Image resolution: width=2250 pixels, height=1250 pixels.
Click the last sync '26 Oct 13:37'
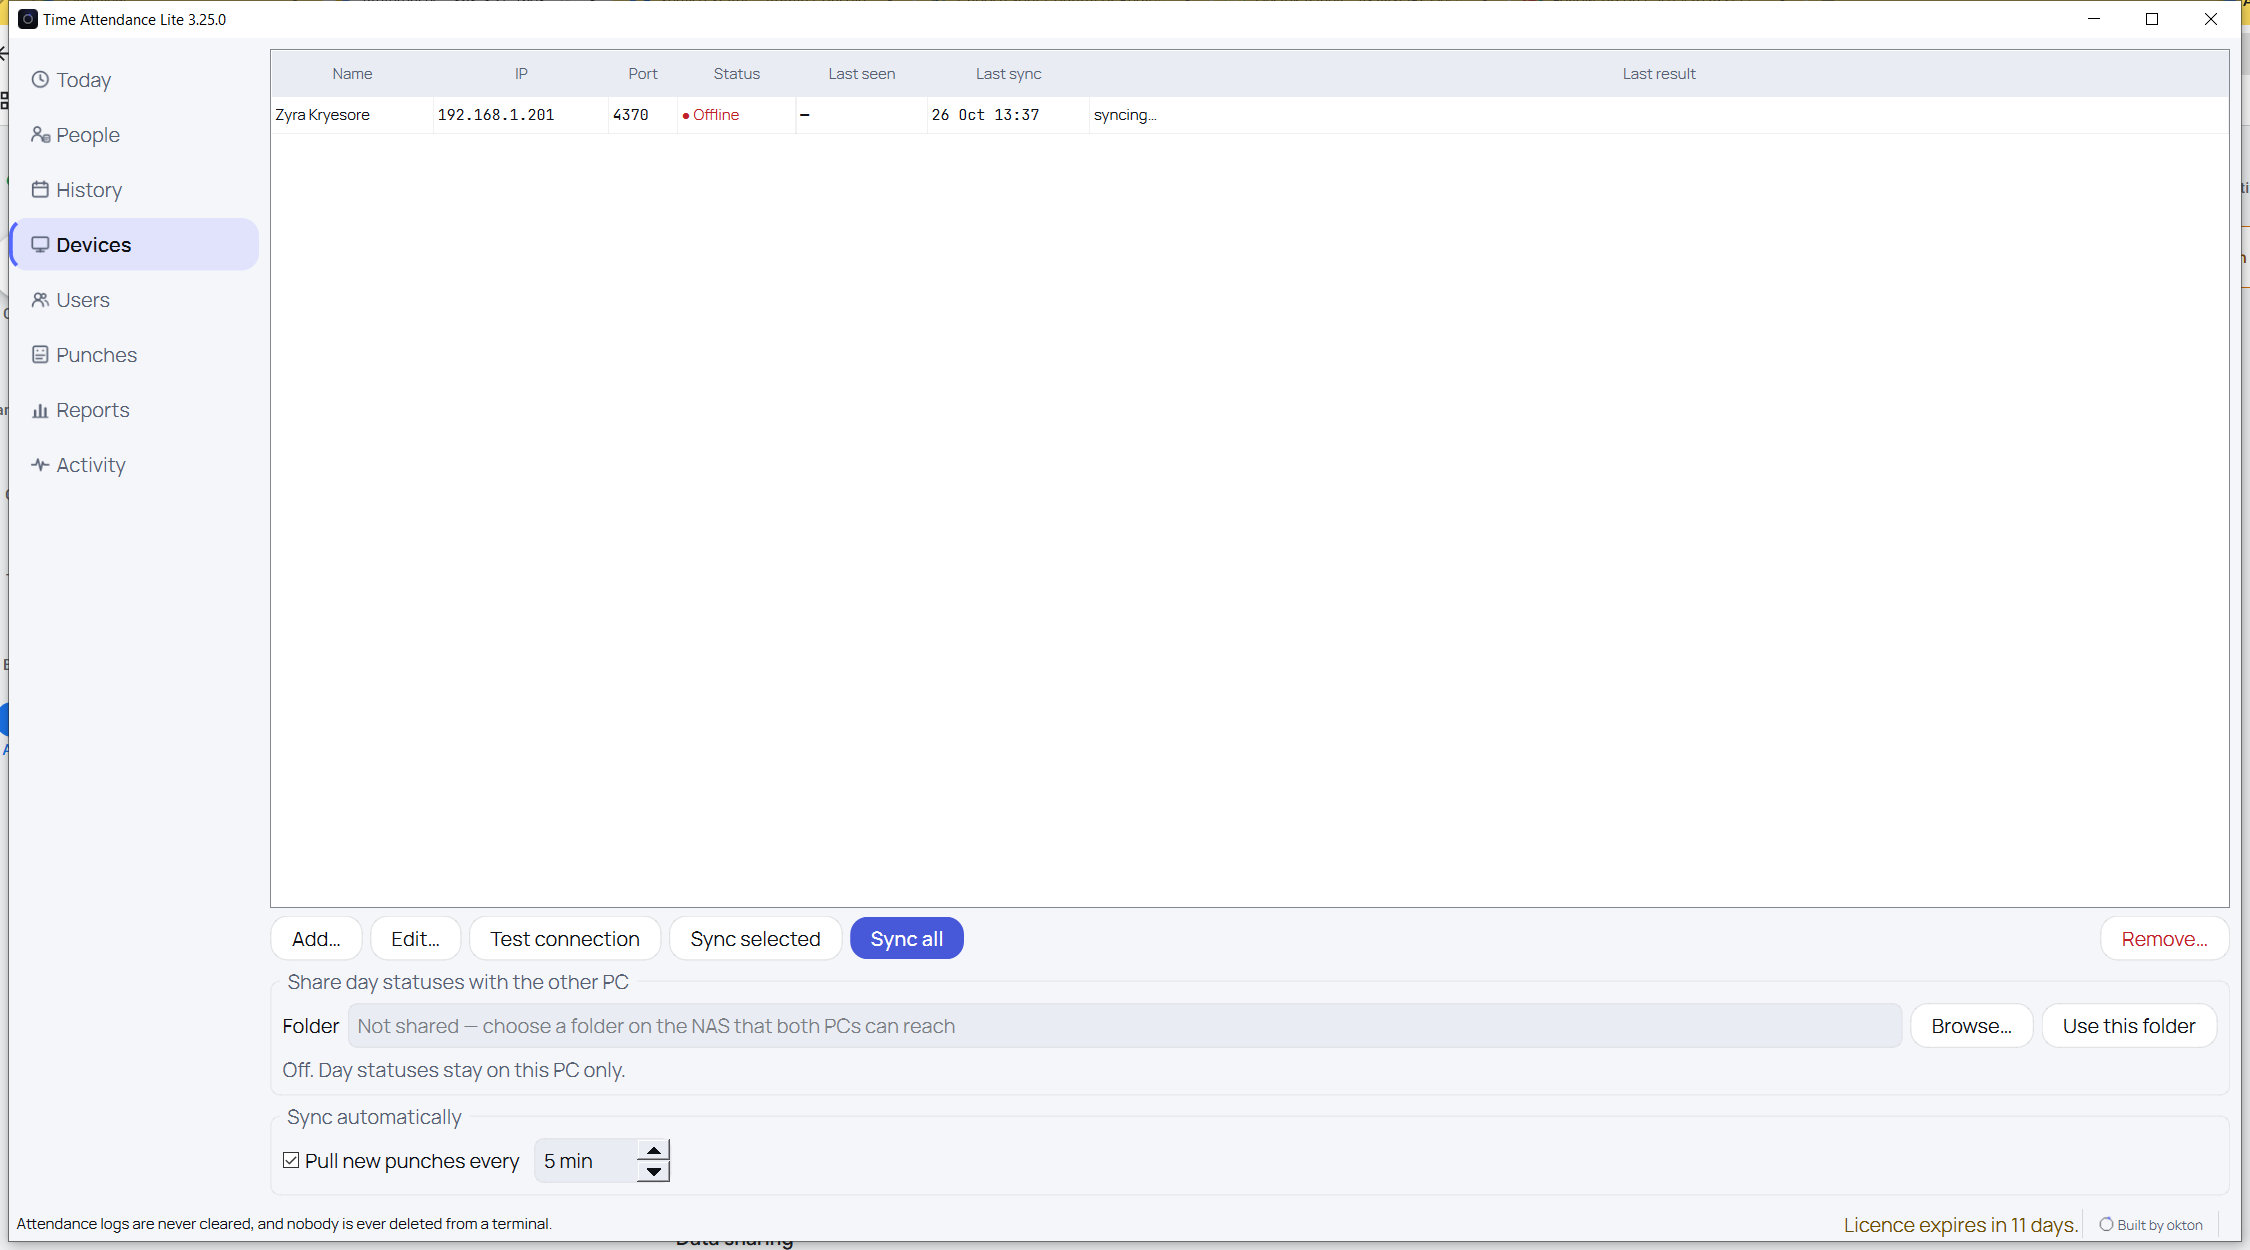point(986,115)
